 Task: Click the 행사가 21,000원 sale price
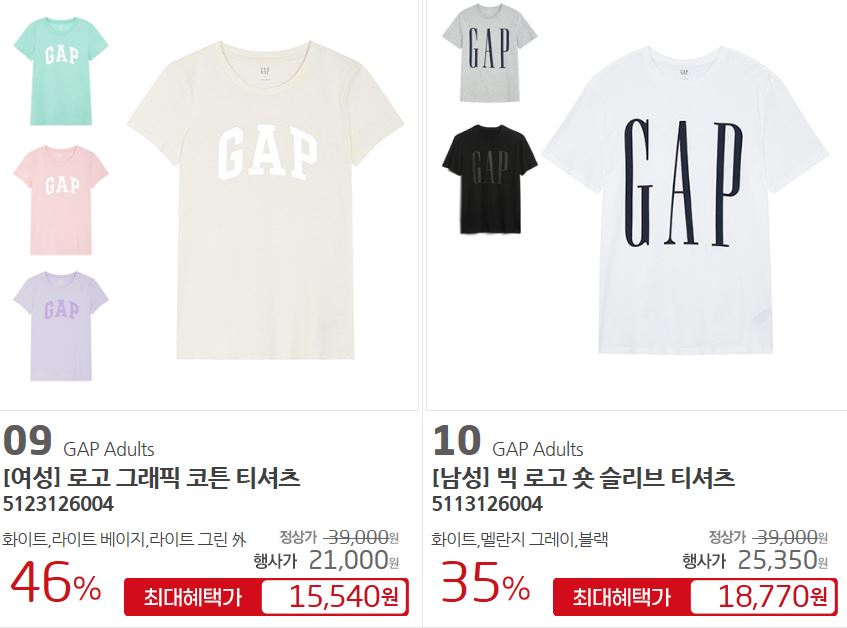326,560
